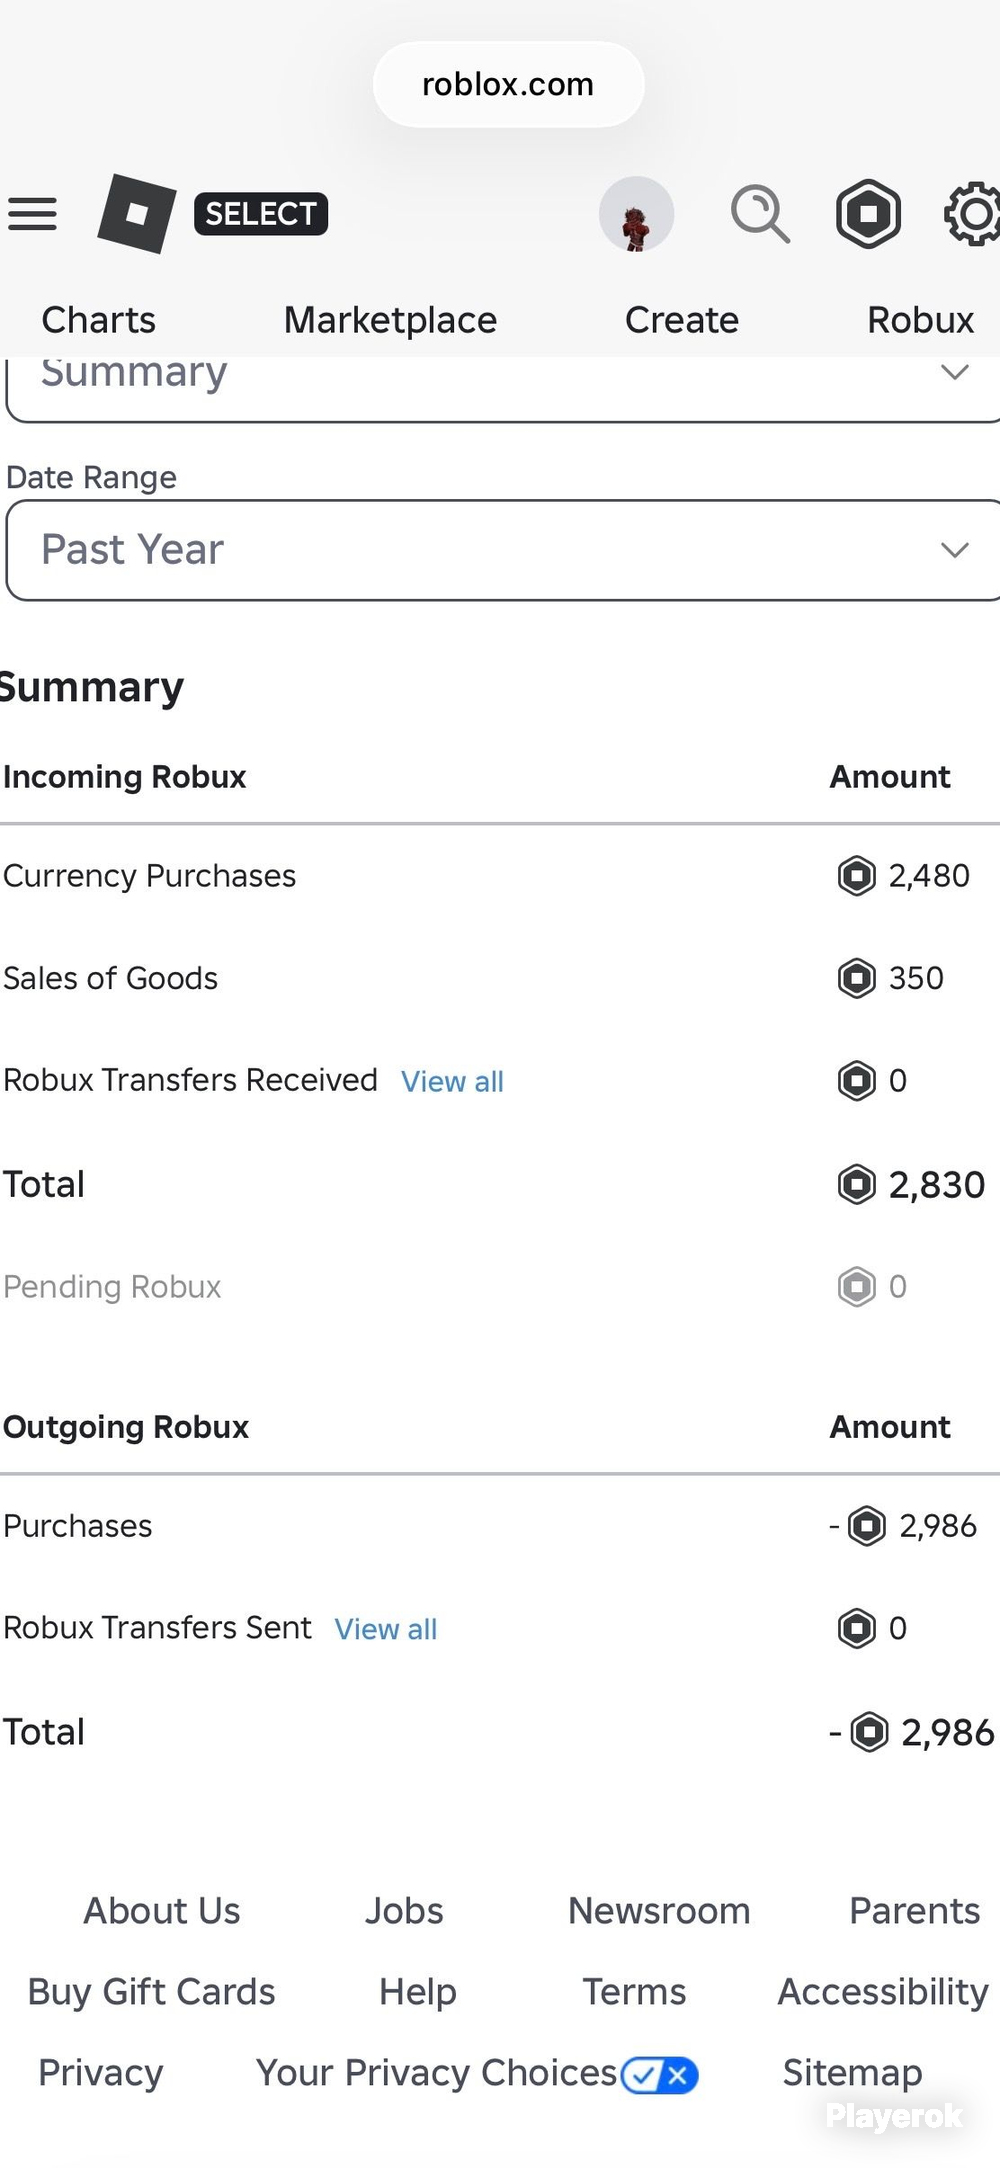View all Robux Transfers Sent
Image resolution: width=1000 pixels, height=2168 pixels.
[386, 1630]
